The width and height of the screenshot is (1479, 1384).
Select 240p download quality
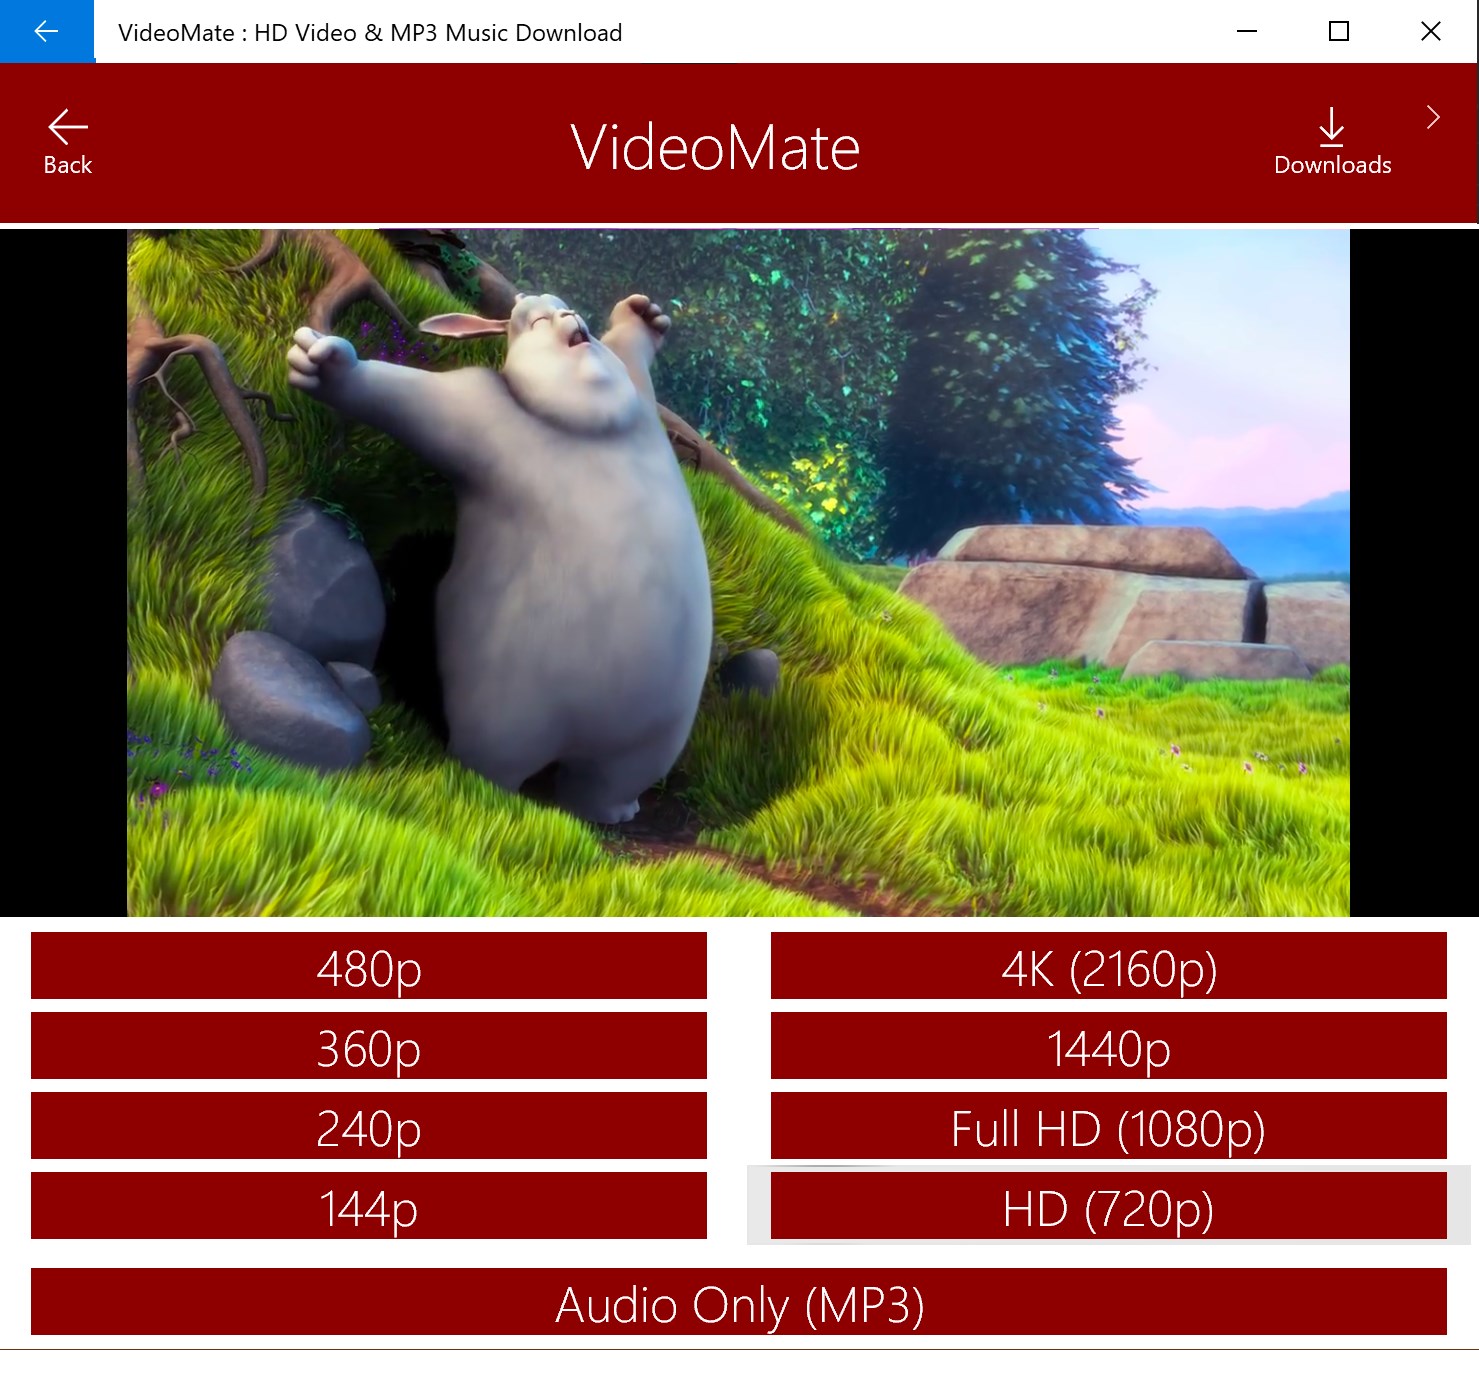[369, 1126]
